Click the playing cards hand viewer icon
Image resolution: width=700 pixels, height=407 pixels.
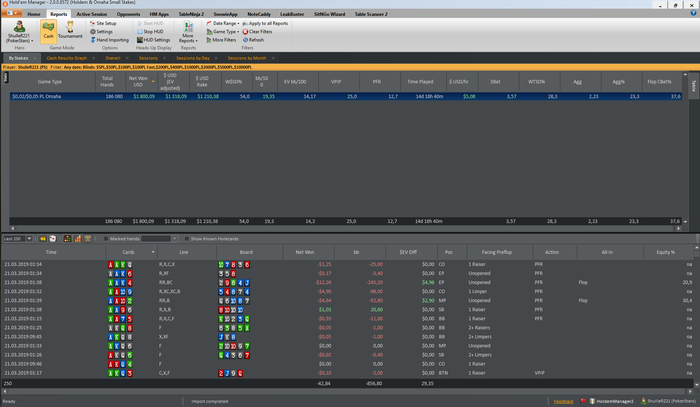(x=53, y=239)
